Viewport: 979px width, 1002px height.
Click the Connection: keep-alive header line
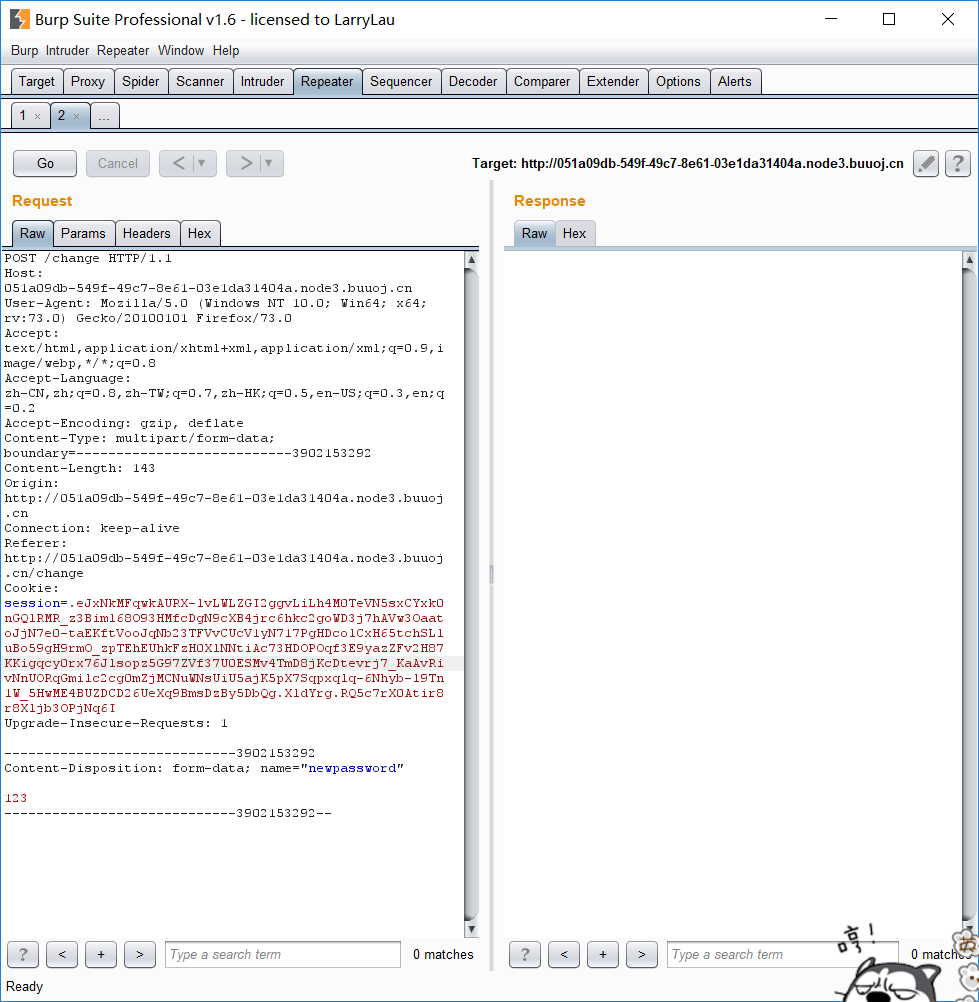point(91,528)
